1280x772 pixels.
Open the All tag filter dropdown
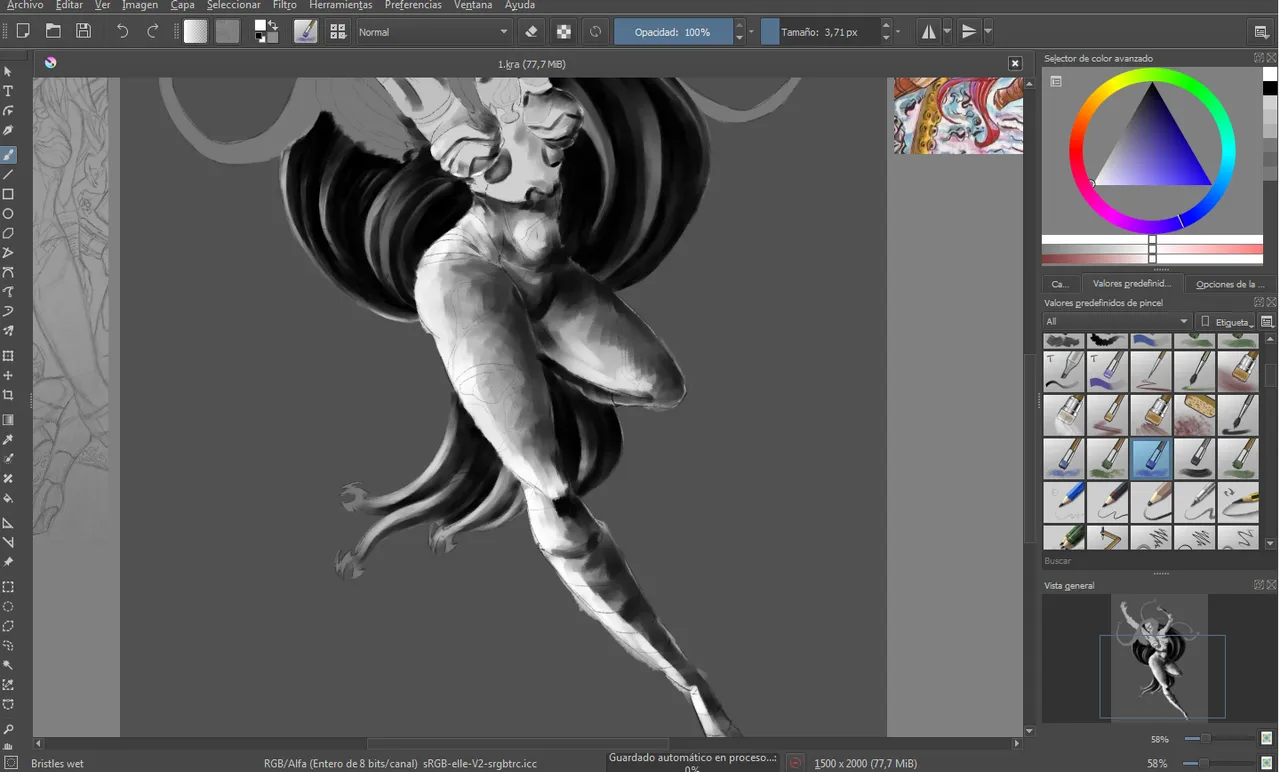click(1117, 321)
